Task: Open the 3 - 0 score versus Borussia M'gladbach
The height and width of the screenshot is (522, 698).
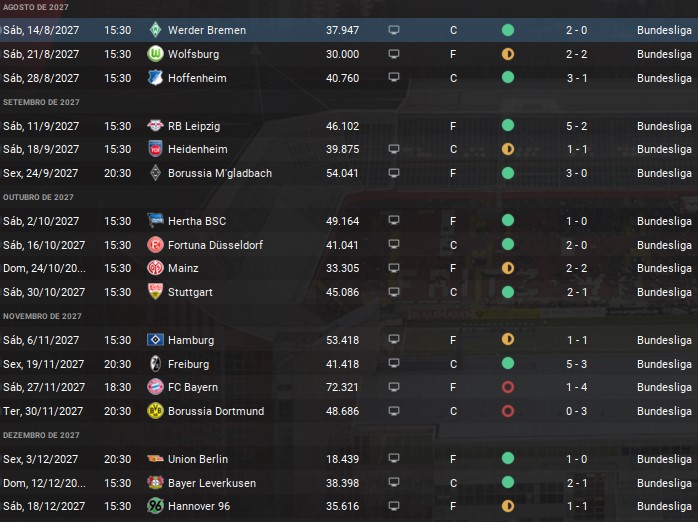Action: click(x=576, y=173)
